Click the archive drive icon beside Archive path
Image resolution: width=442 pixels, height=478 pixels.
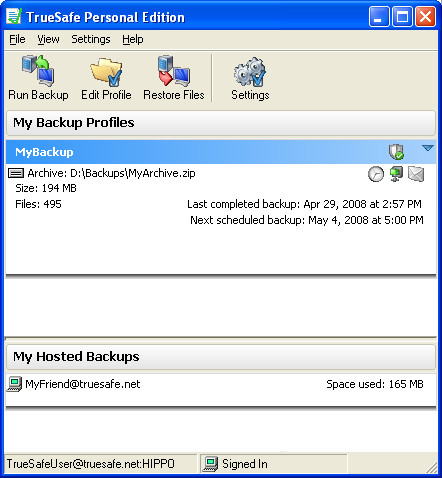click(x=16, y=173)
